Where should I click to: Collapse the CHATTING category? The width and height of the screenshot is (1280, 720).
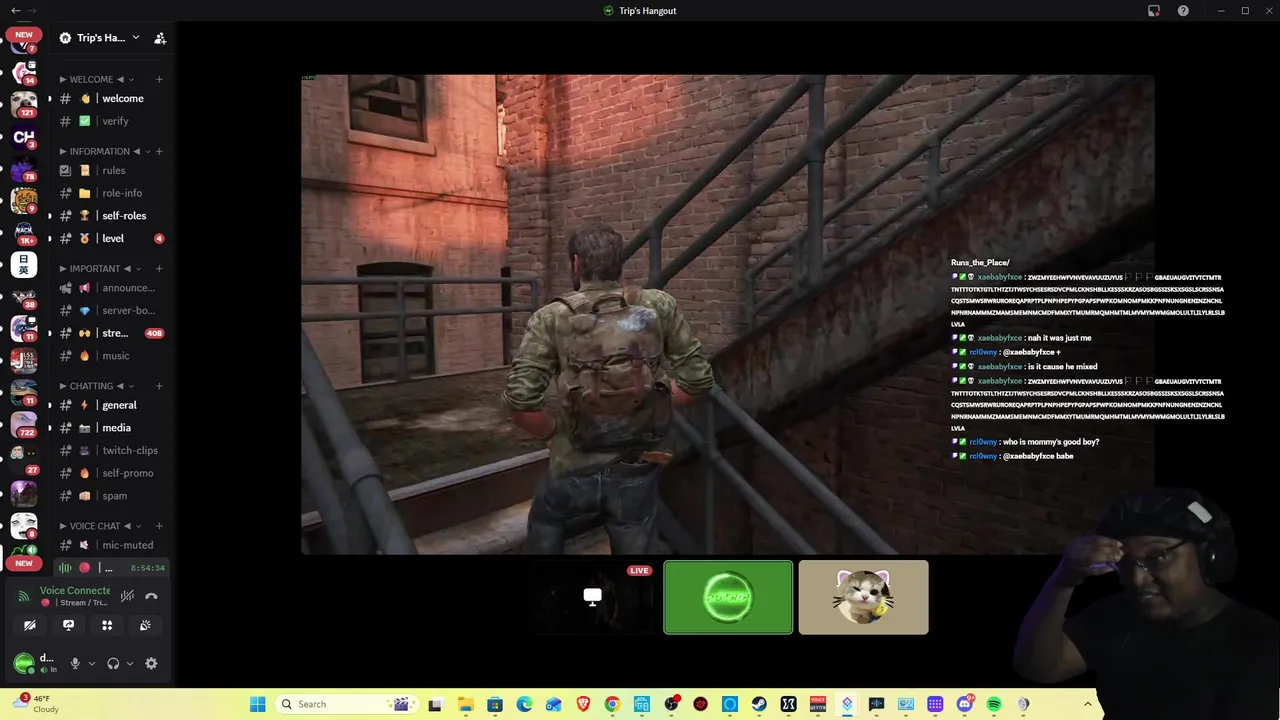(x=96, y=385)
